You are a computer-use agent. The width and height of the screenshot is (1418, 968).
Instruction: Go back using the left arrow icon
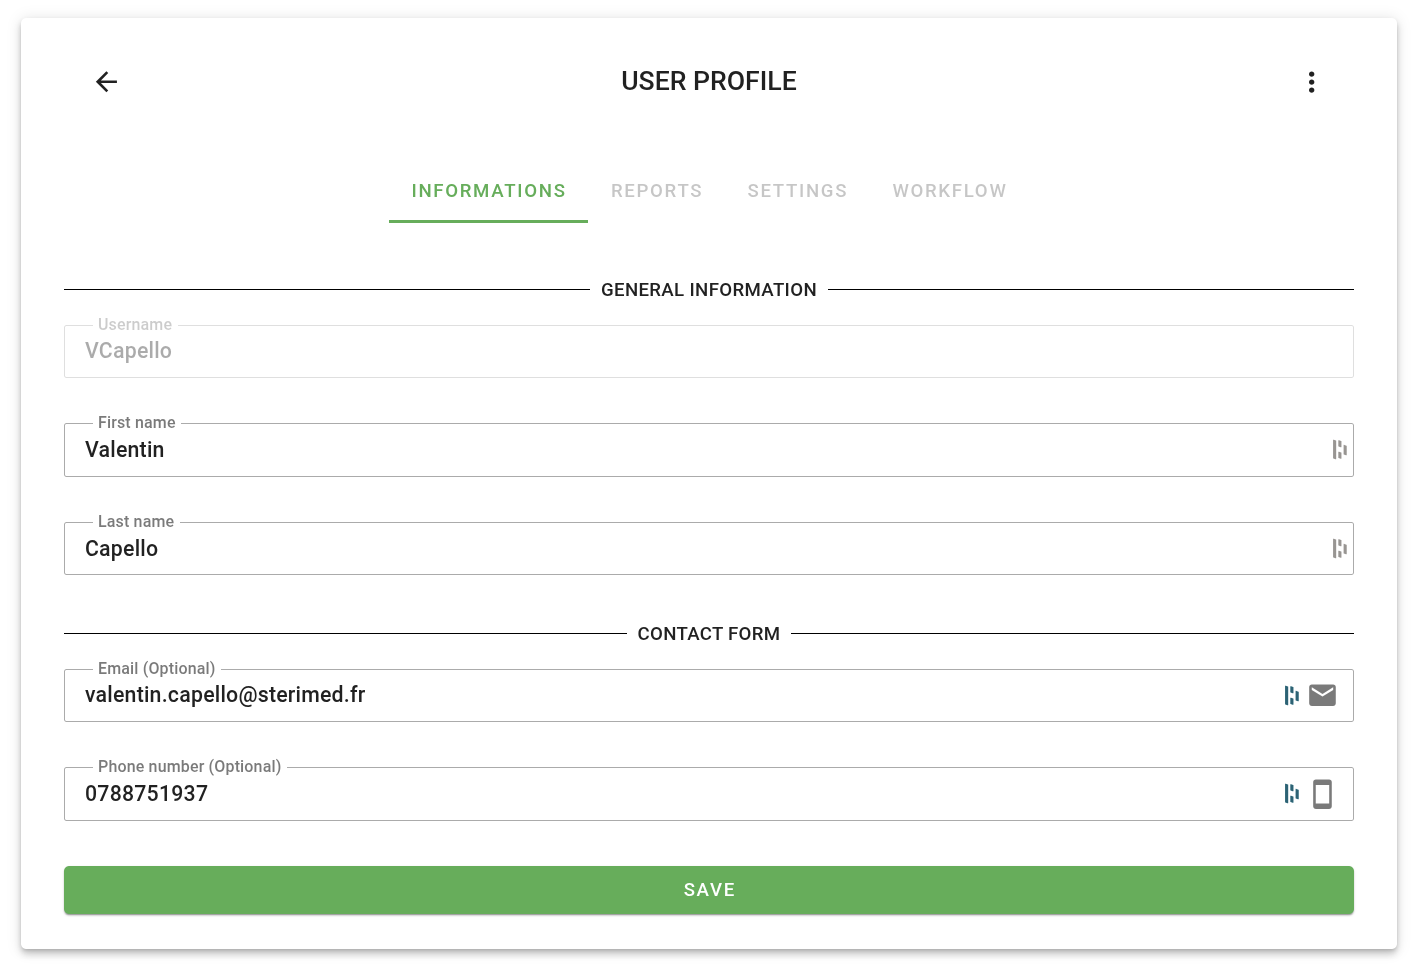(107, 82)
